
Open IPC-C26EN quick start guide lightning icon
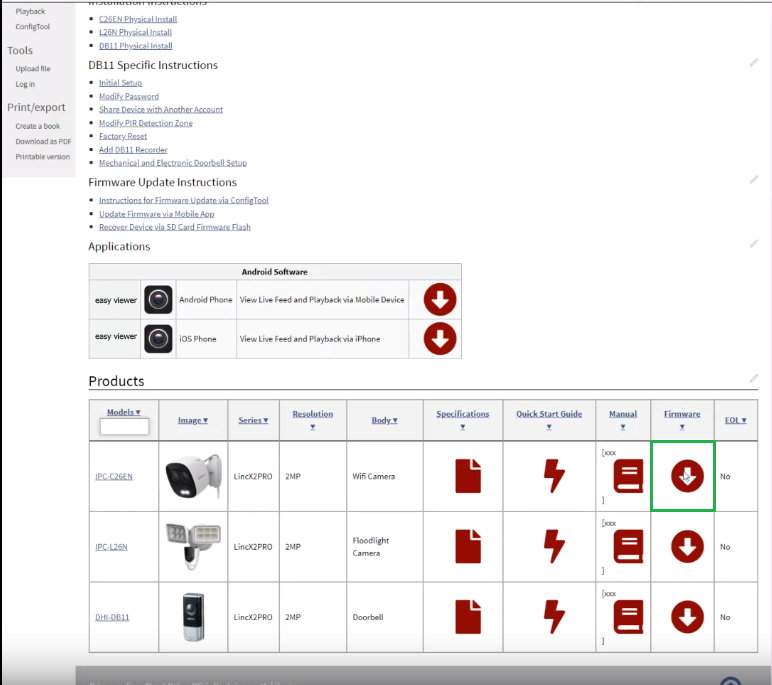coord(554,476)
